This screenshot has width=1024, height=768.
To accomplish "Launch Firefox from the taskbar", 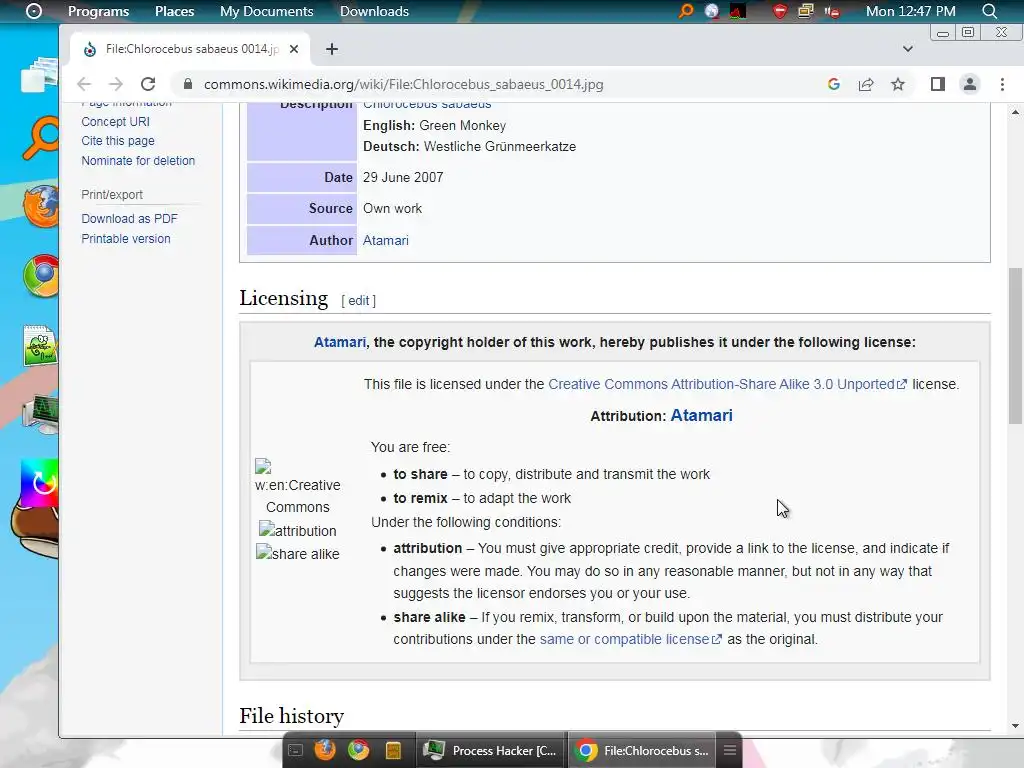I will (325, 750).
